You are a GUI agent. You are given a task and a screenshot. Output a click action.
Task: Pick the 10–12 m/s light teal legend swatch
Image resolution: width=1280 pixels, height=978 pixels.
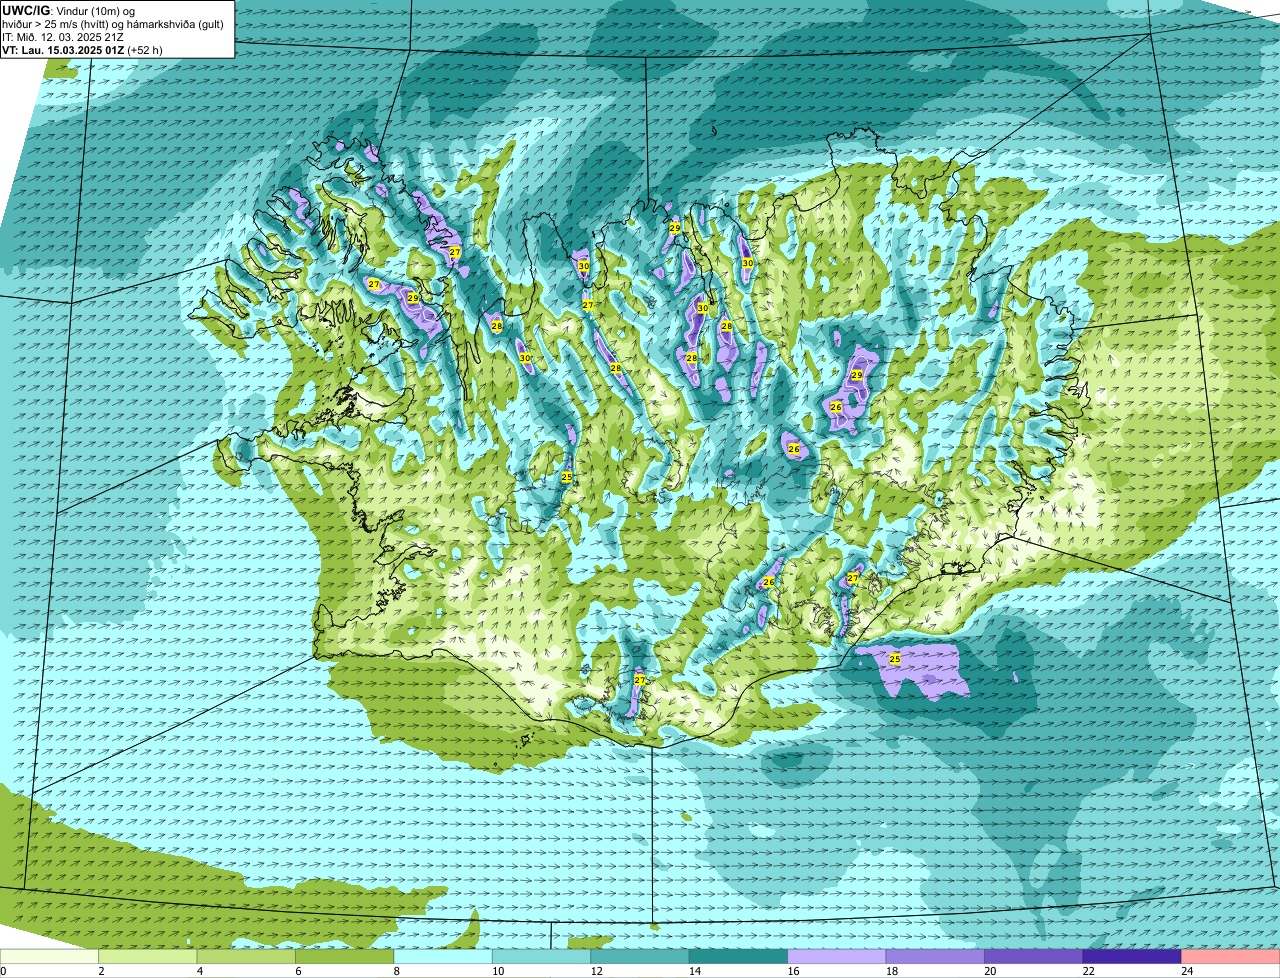(543, 956)
